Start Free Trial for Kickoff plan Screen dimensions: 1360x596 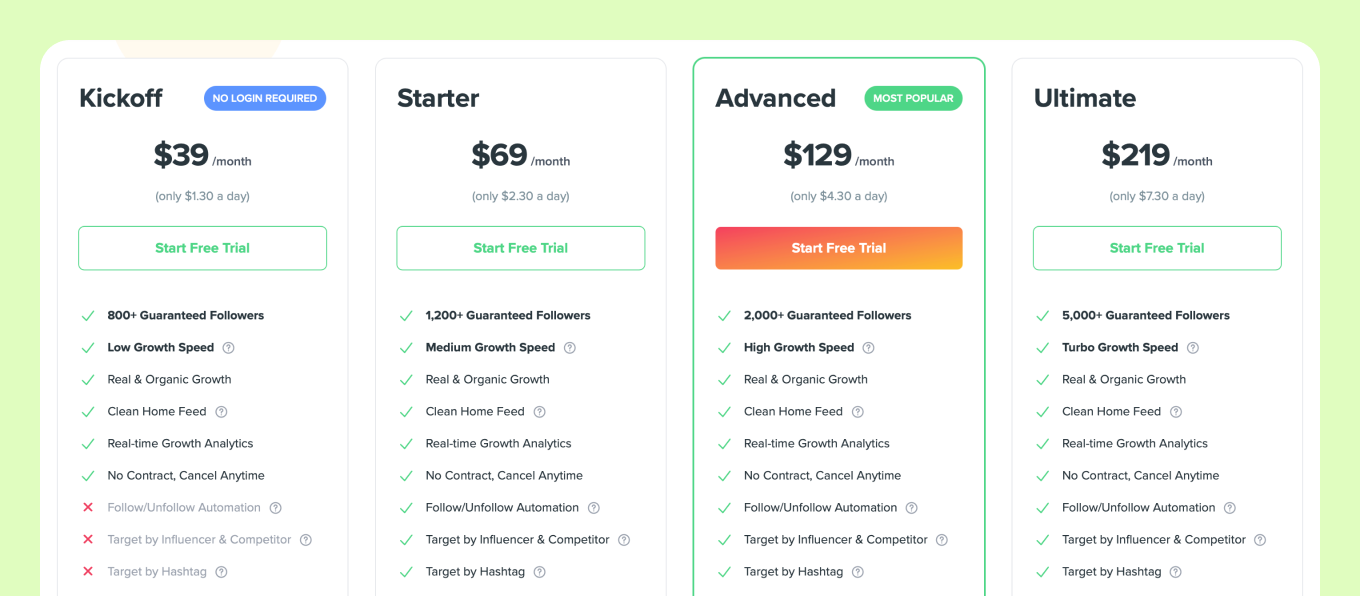[202, 248]
